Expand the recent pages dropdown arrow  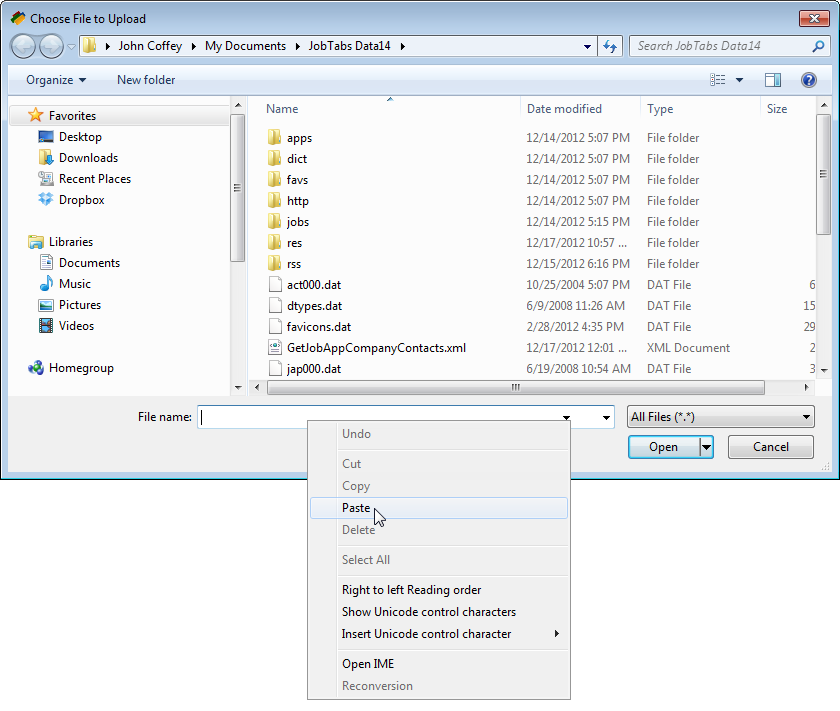[71, 47]
